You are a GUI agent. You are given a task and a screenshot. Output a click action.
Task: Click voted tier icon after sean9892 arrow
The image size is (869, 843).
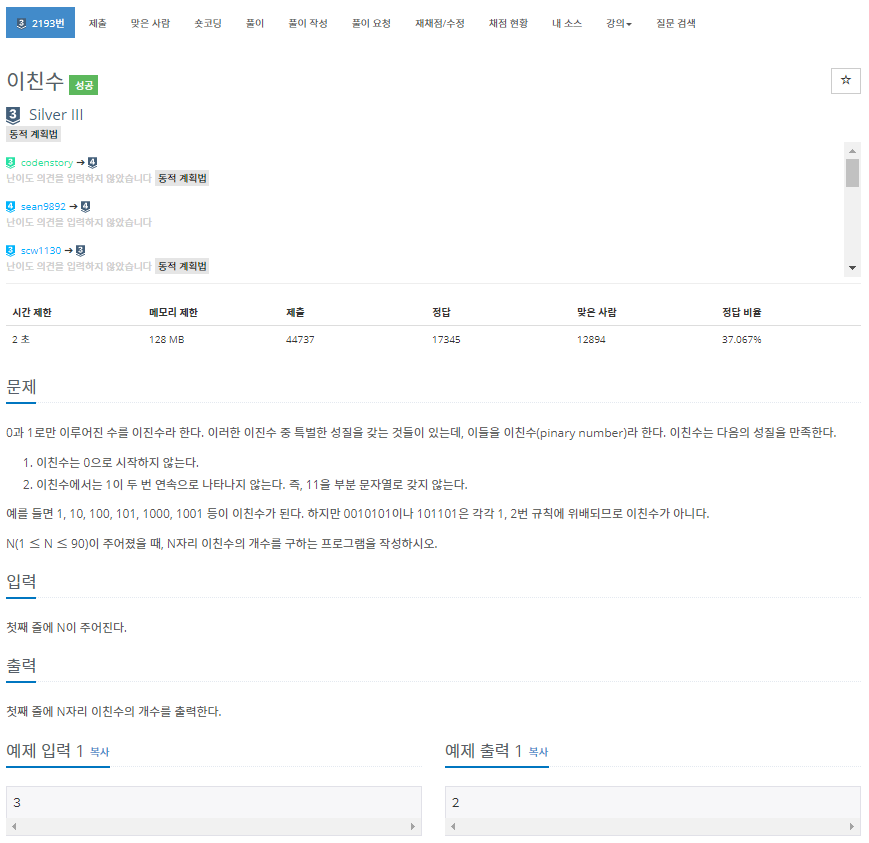click(85, 206)
